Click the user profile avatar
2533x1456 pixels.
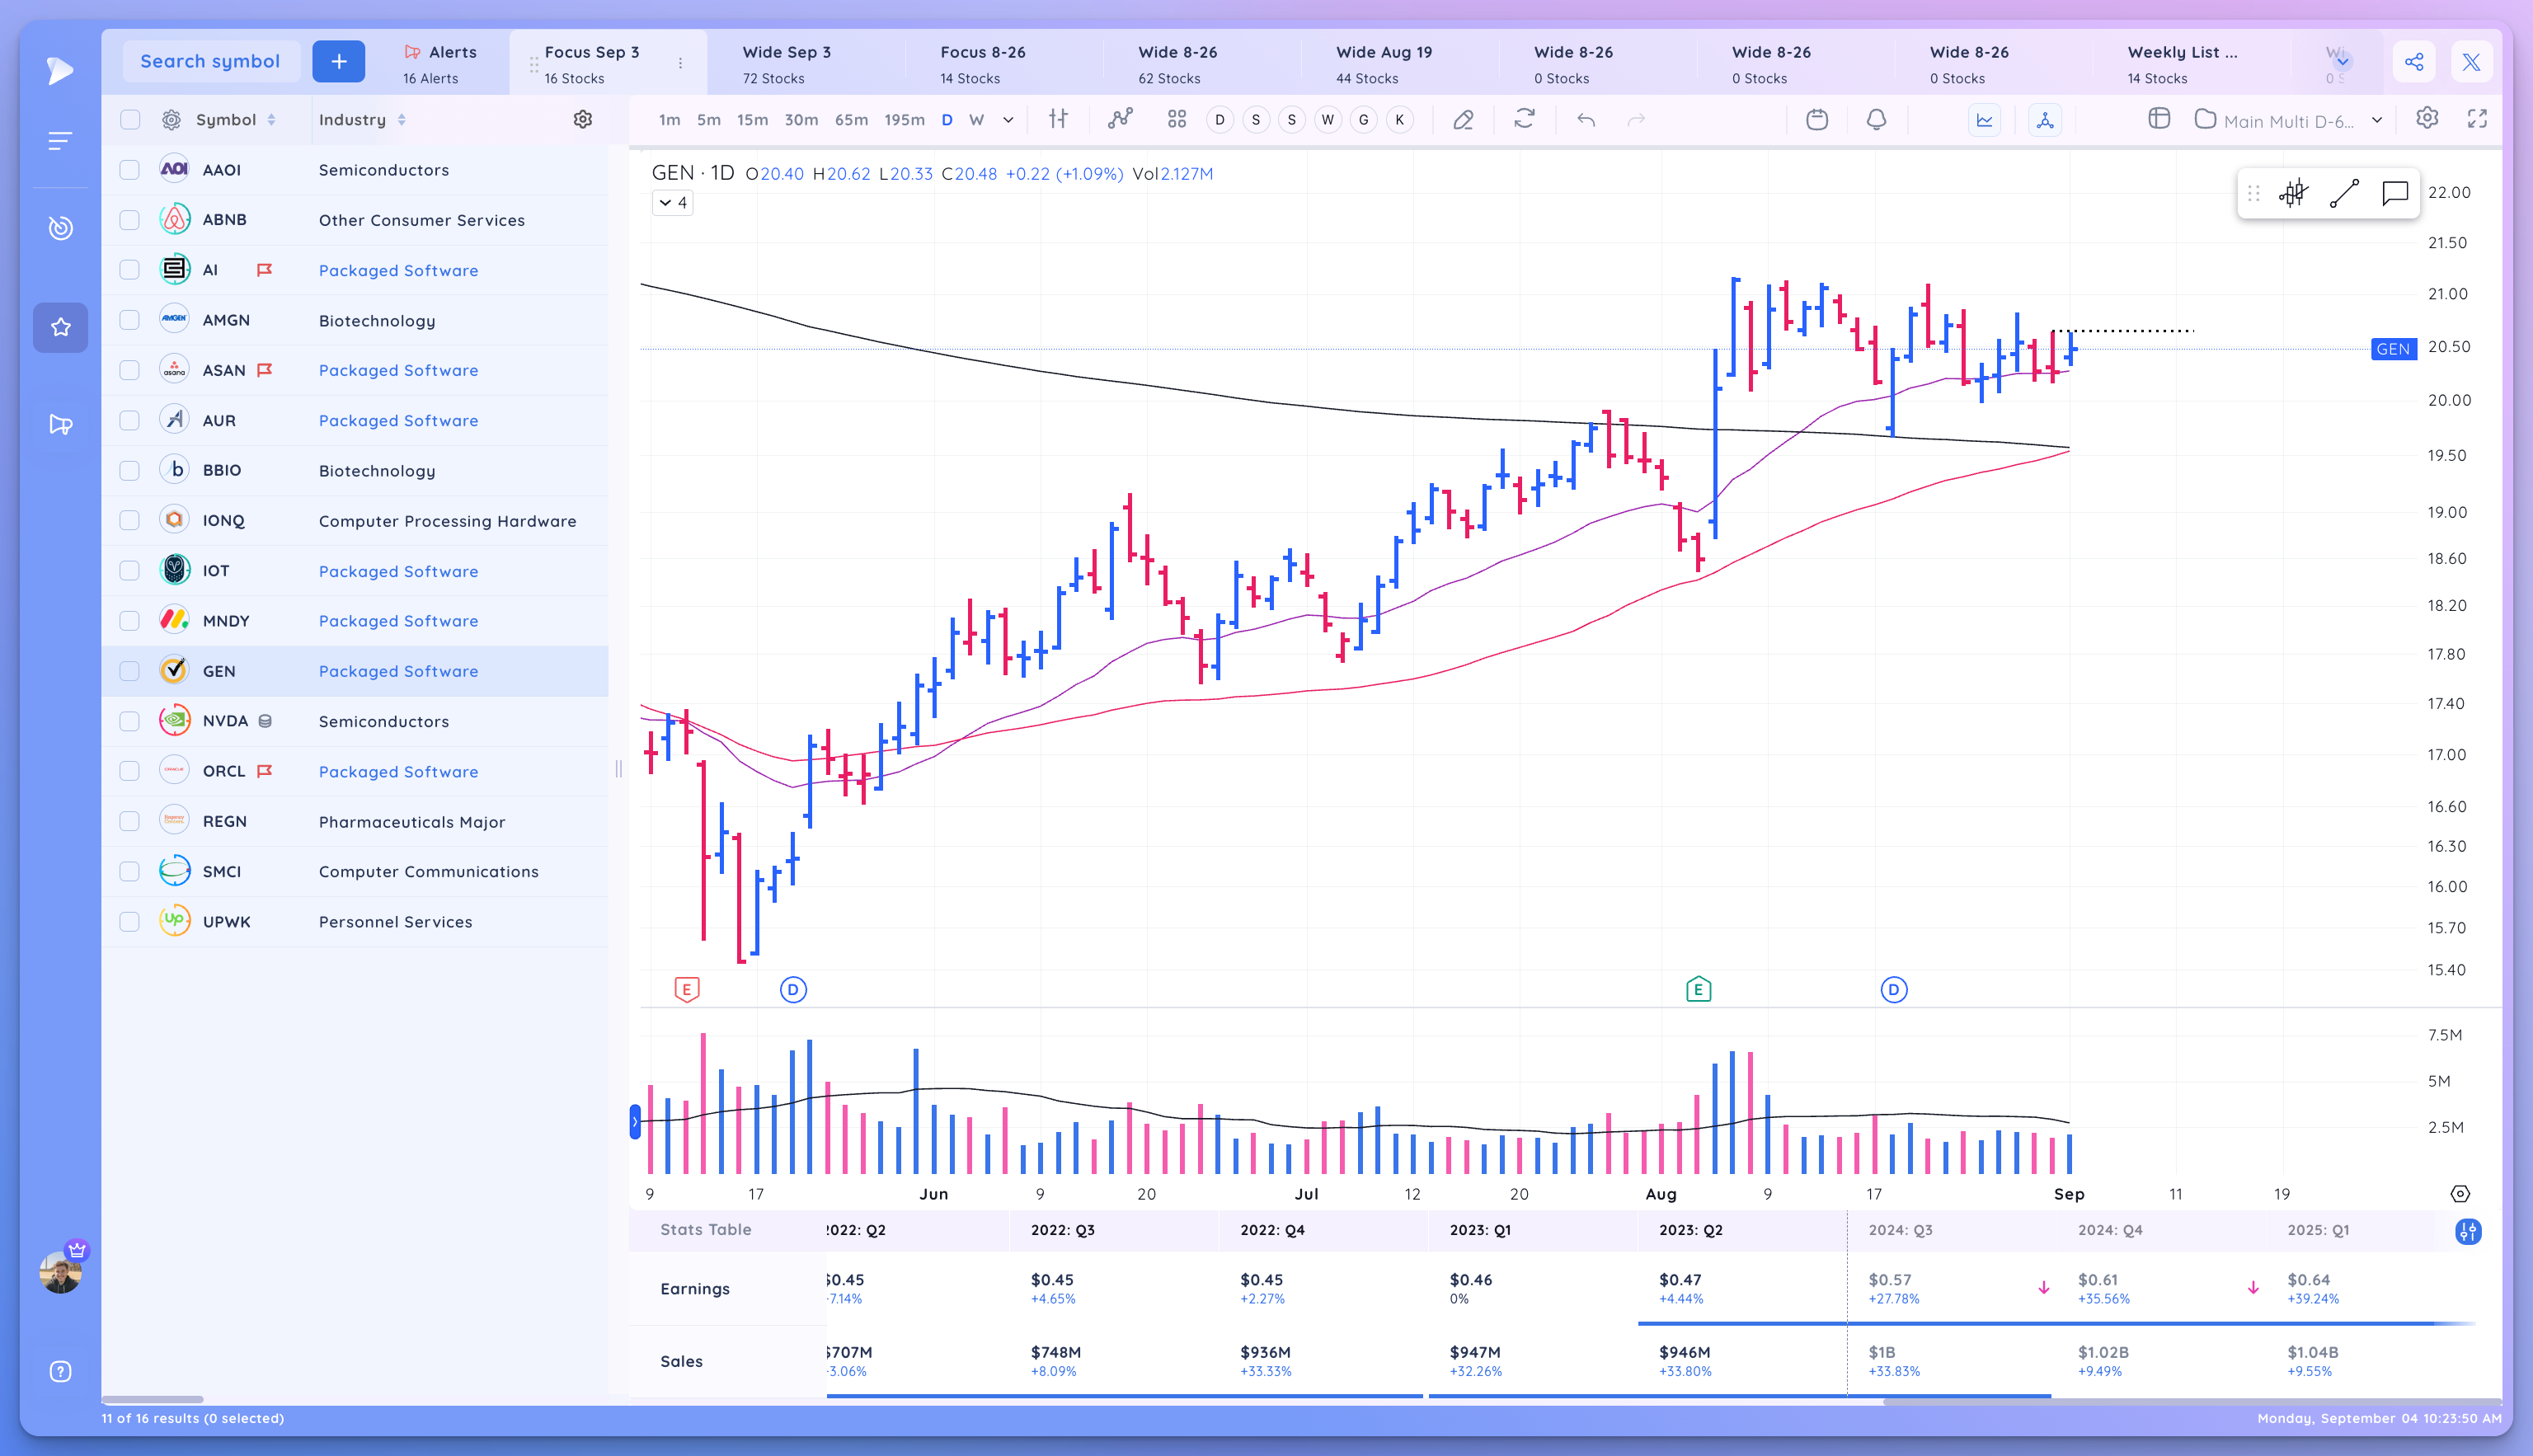coord(60,1271)
